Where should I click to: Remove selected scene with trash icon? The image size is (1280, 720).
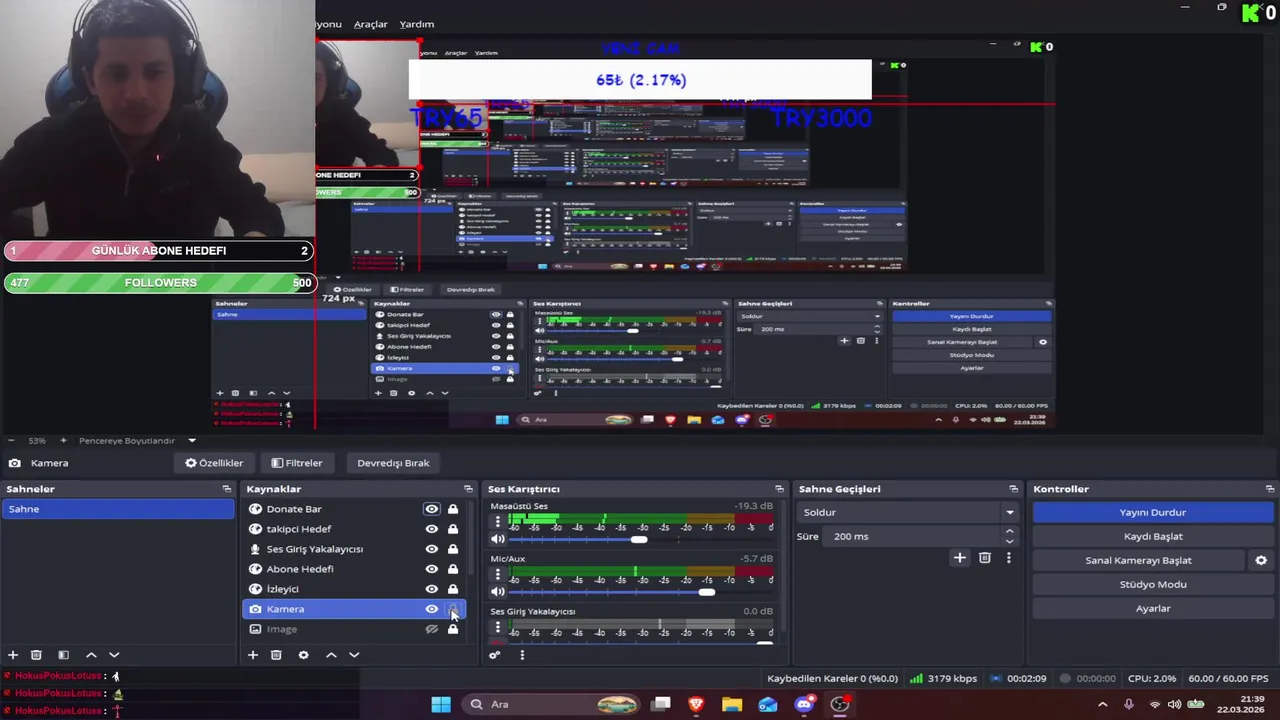click(x=36, y=655)
